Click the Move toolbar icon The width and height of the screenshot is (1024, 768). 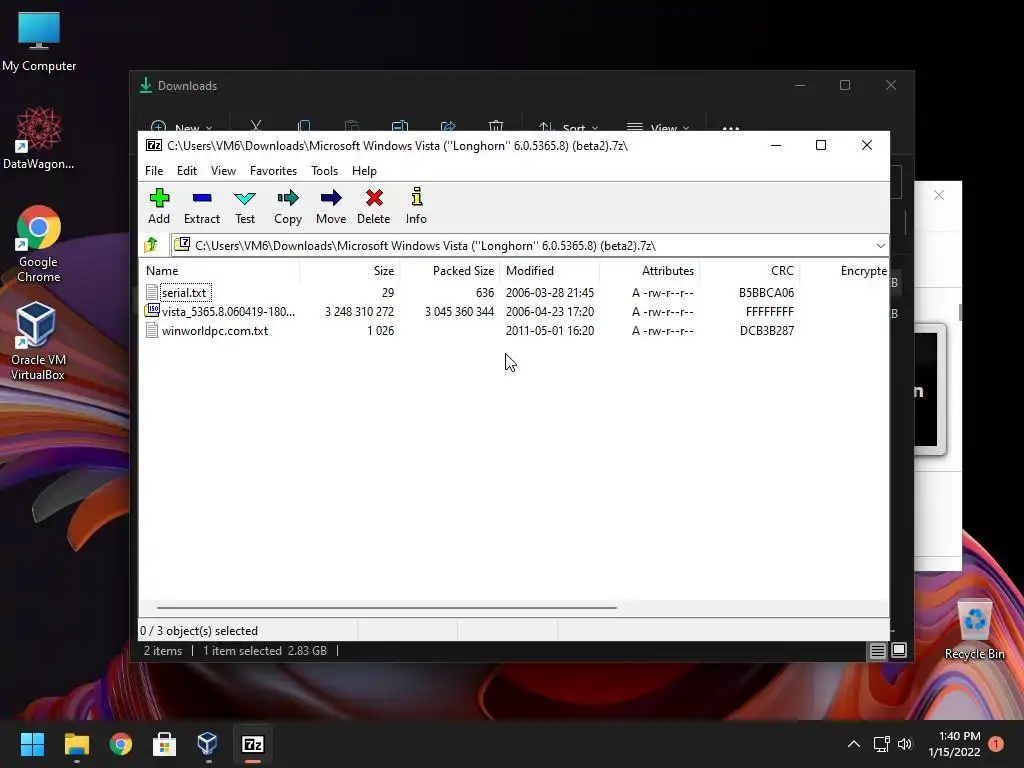(x=331, y=206)
